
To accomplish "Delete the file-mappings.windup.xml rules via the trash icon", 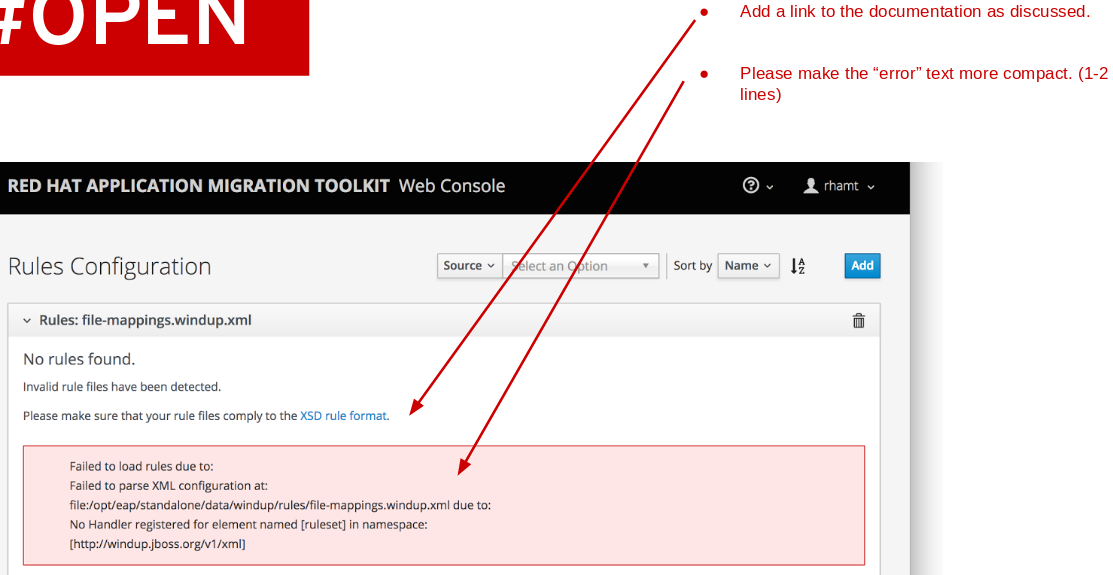I will click(x=859, y=321).
